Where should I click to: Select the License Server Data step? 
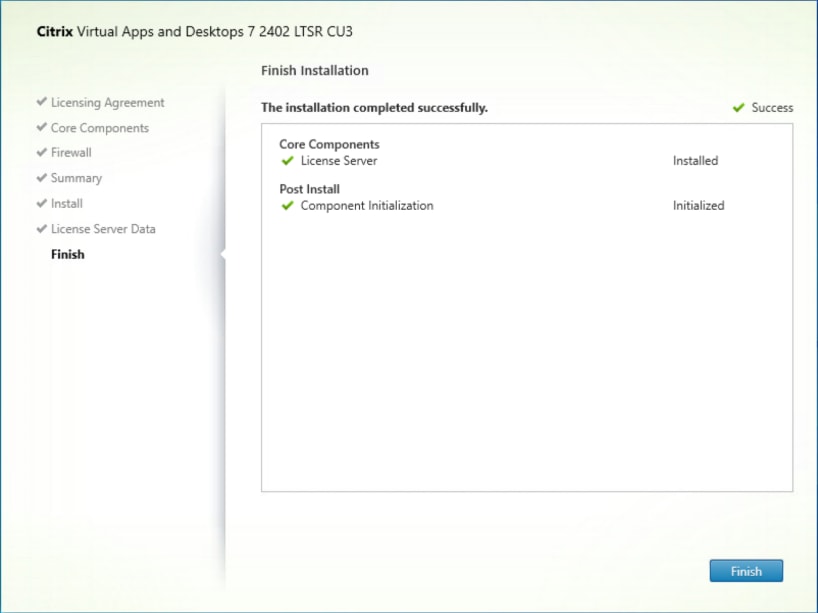pos(103,229)
